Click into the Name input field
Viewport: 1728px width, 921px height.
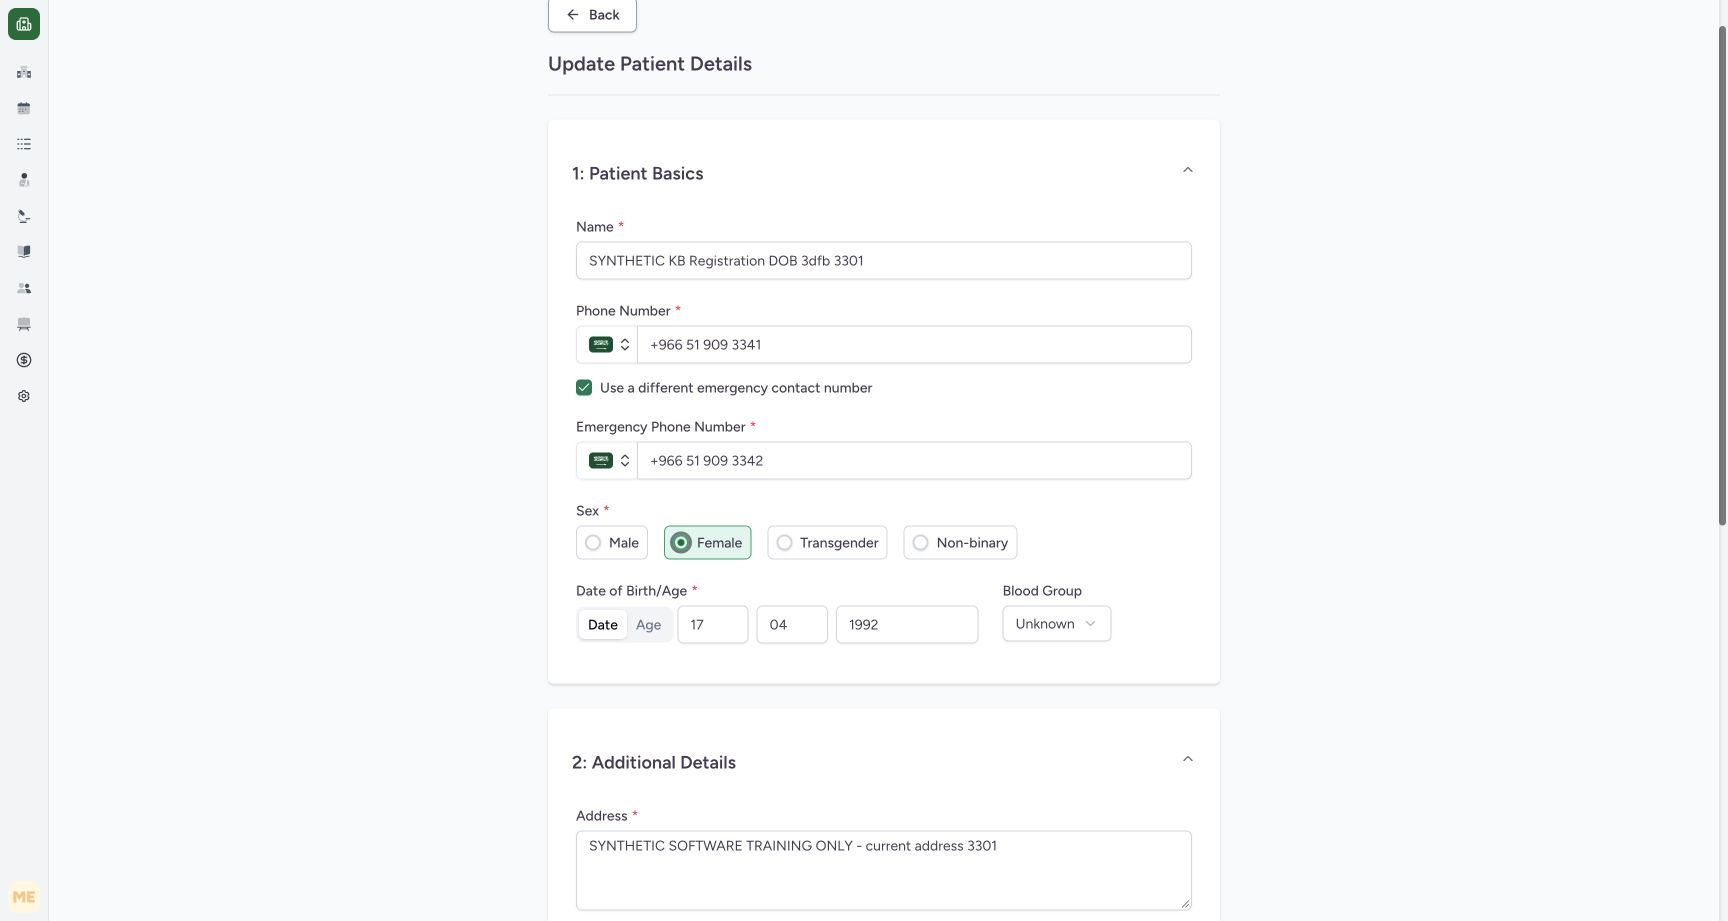(x=884, y=261)
